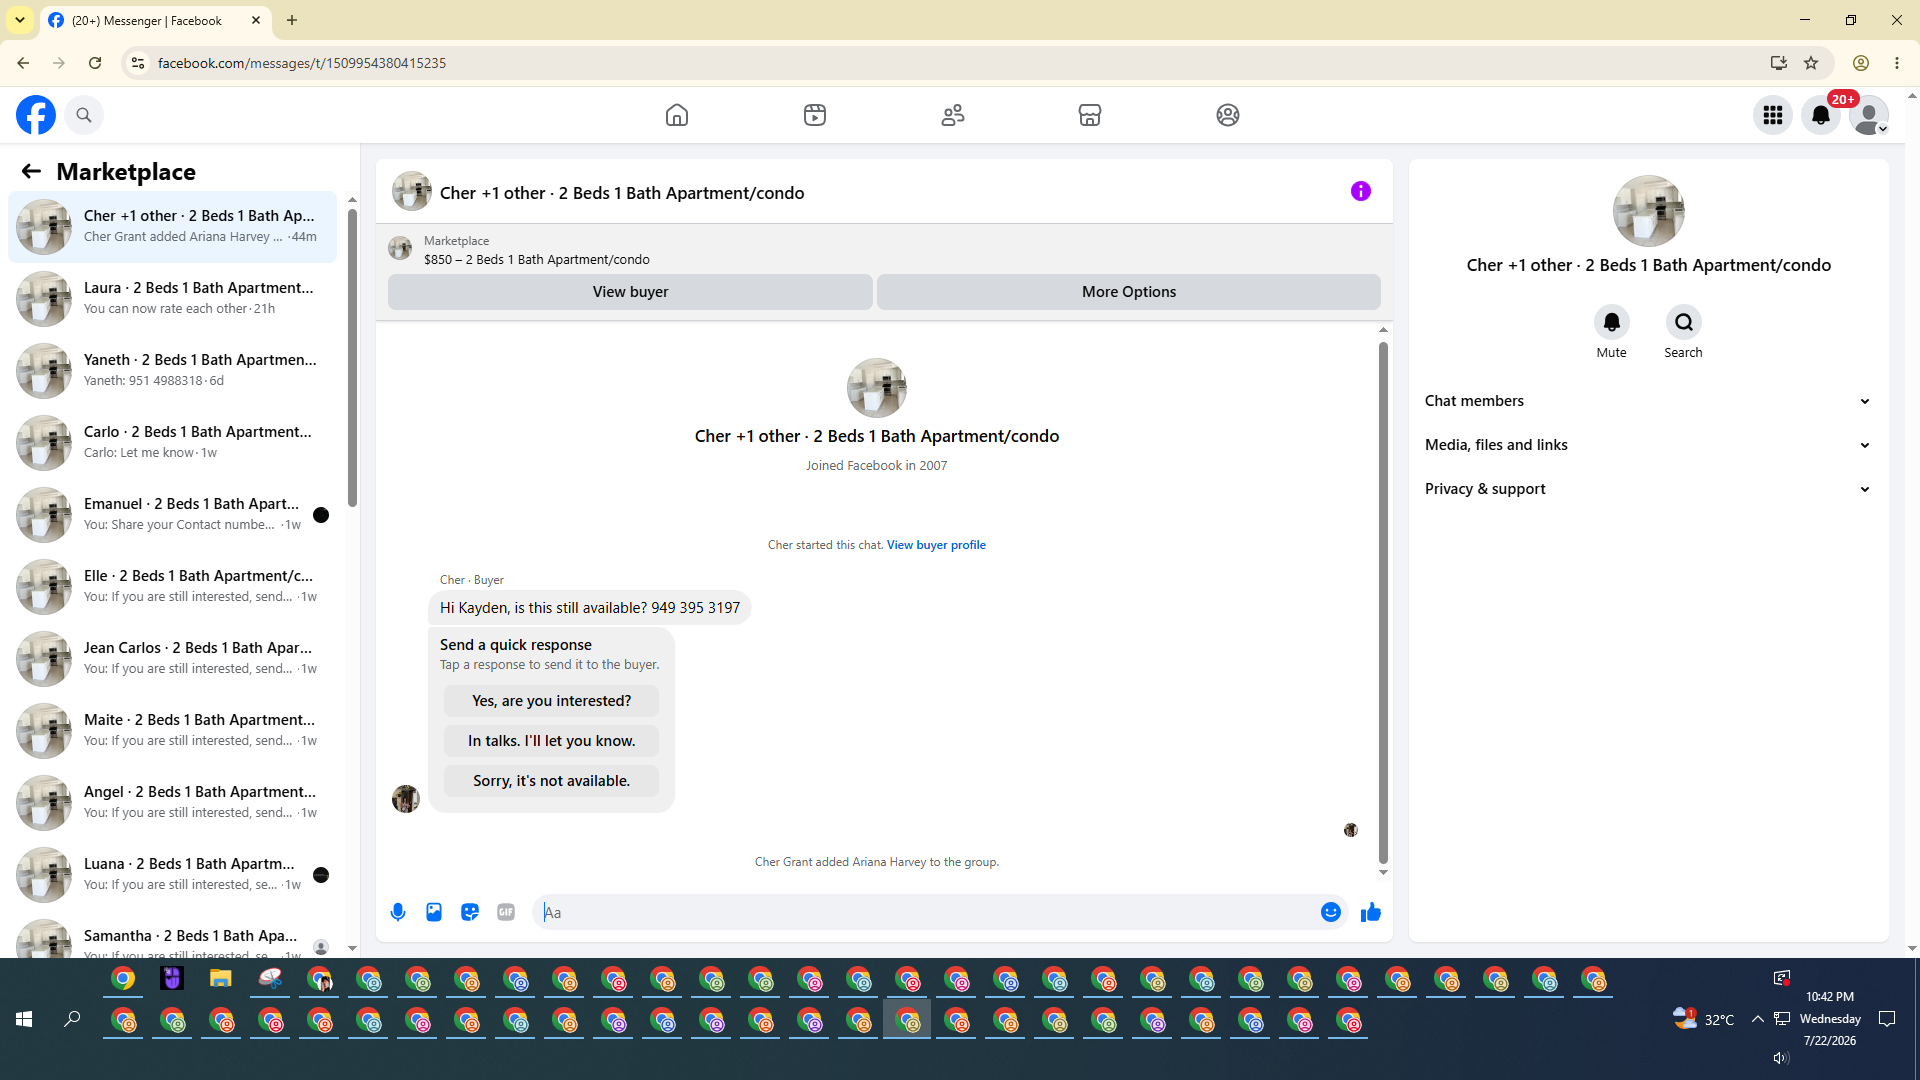Open the Yaneth apartment conversation
This screenshot has width=1920, height=1080.
coord(173,371)
